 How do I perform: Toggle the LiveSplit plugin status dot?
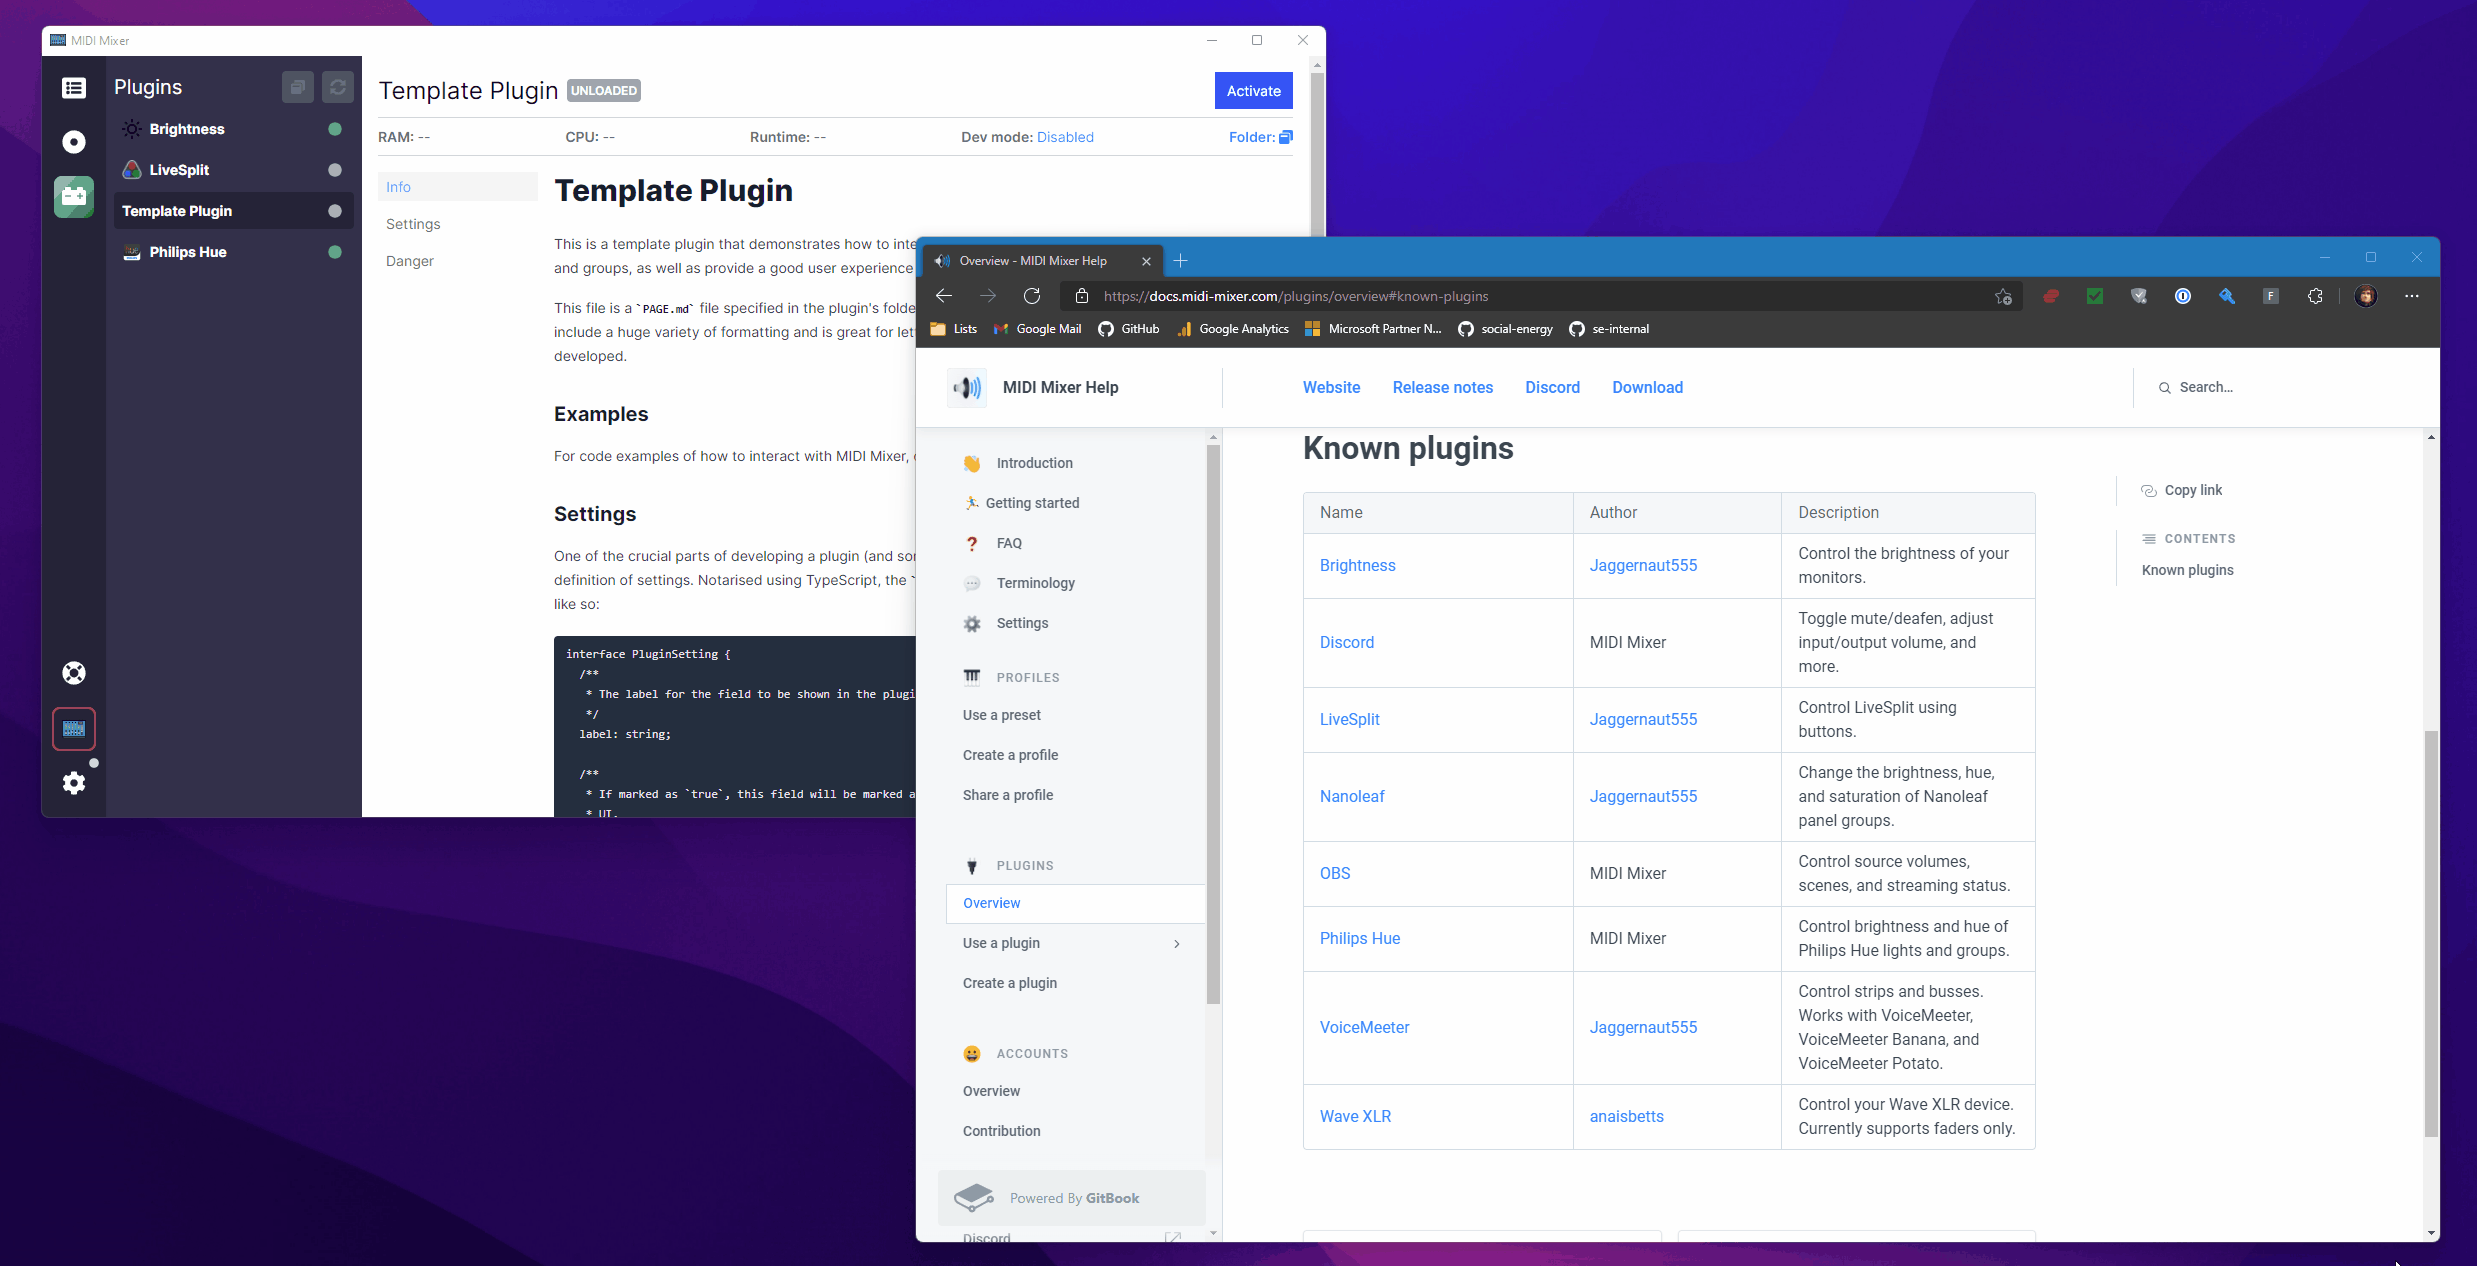tap(335, 170)
